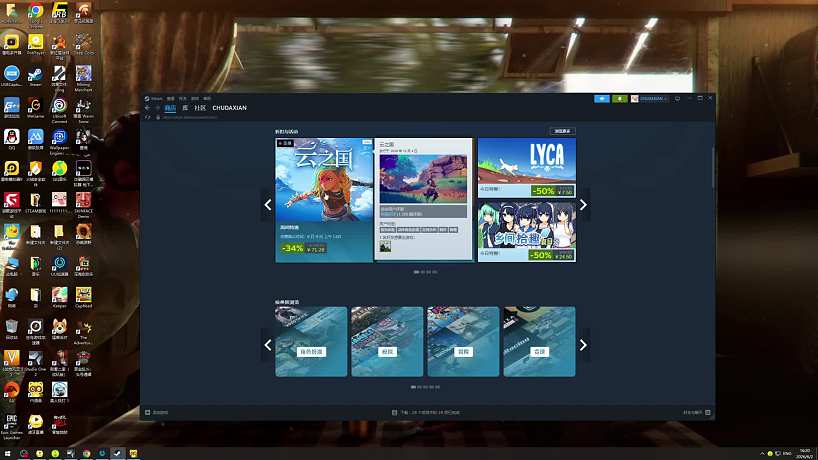The height and width of the screenshot is (460, 818).
Task: Switch to Big Picture mode icon
Action: (678, 99)
